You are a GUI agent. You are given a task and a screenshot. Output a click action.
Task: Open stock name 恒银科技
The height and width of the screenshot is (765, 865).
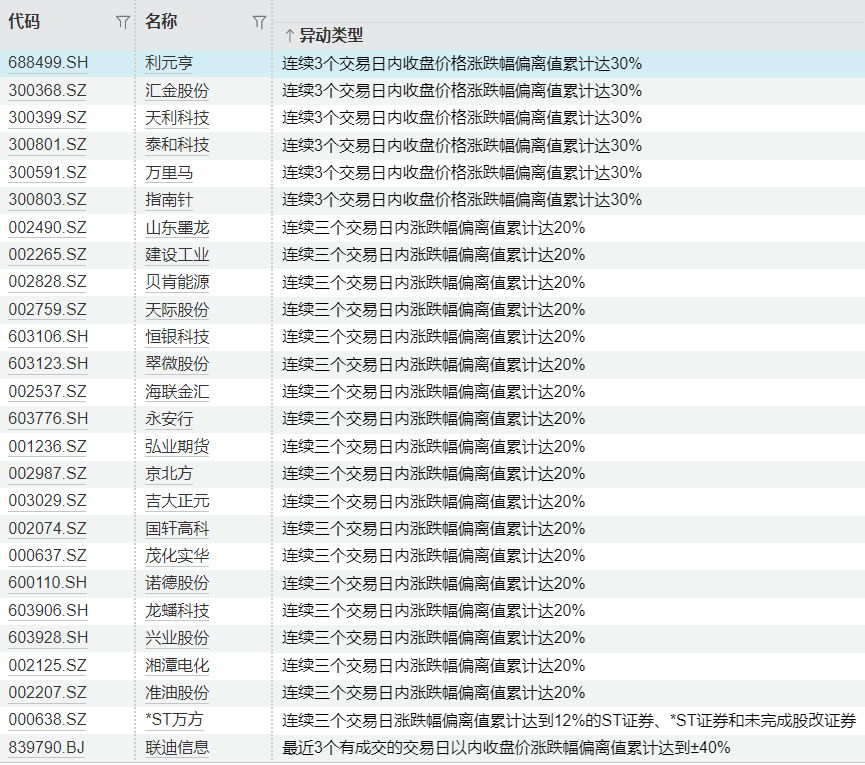click(x=177, y=336)
